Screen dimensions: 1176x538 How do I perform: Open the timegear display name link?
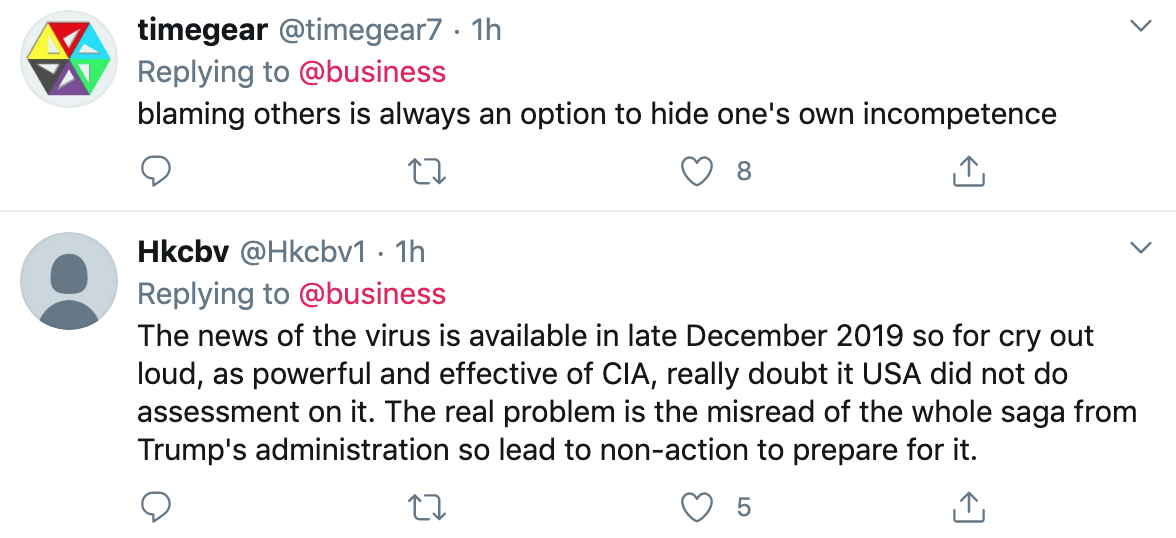tap(202, 30)
